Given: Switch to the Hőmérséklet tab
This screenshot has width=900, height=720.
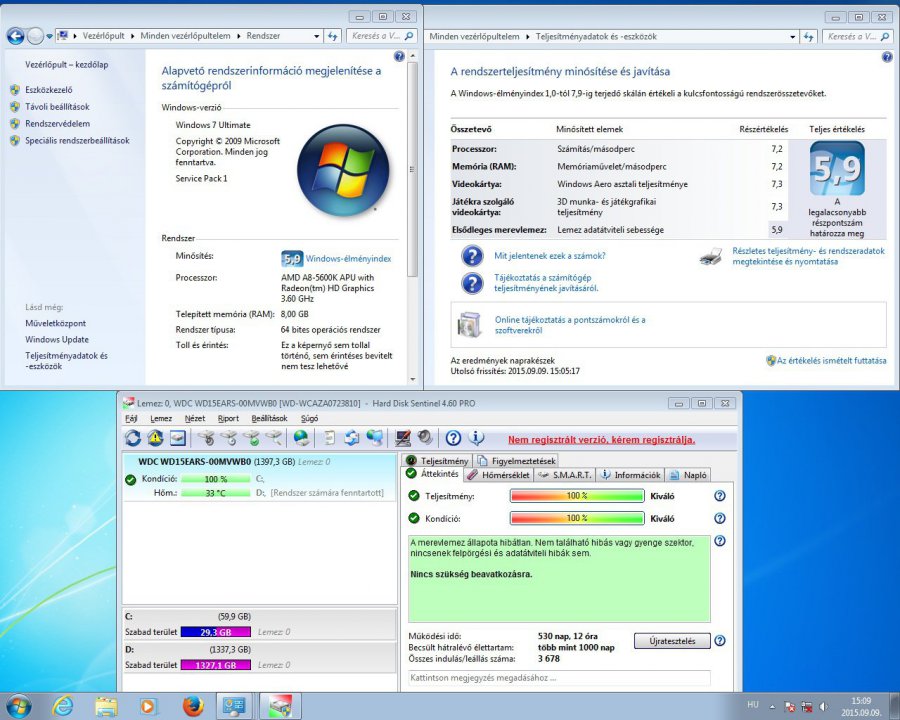Looking at the screenshot, I should click(498, 475).
